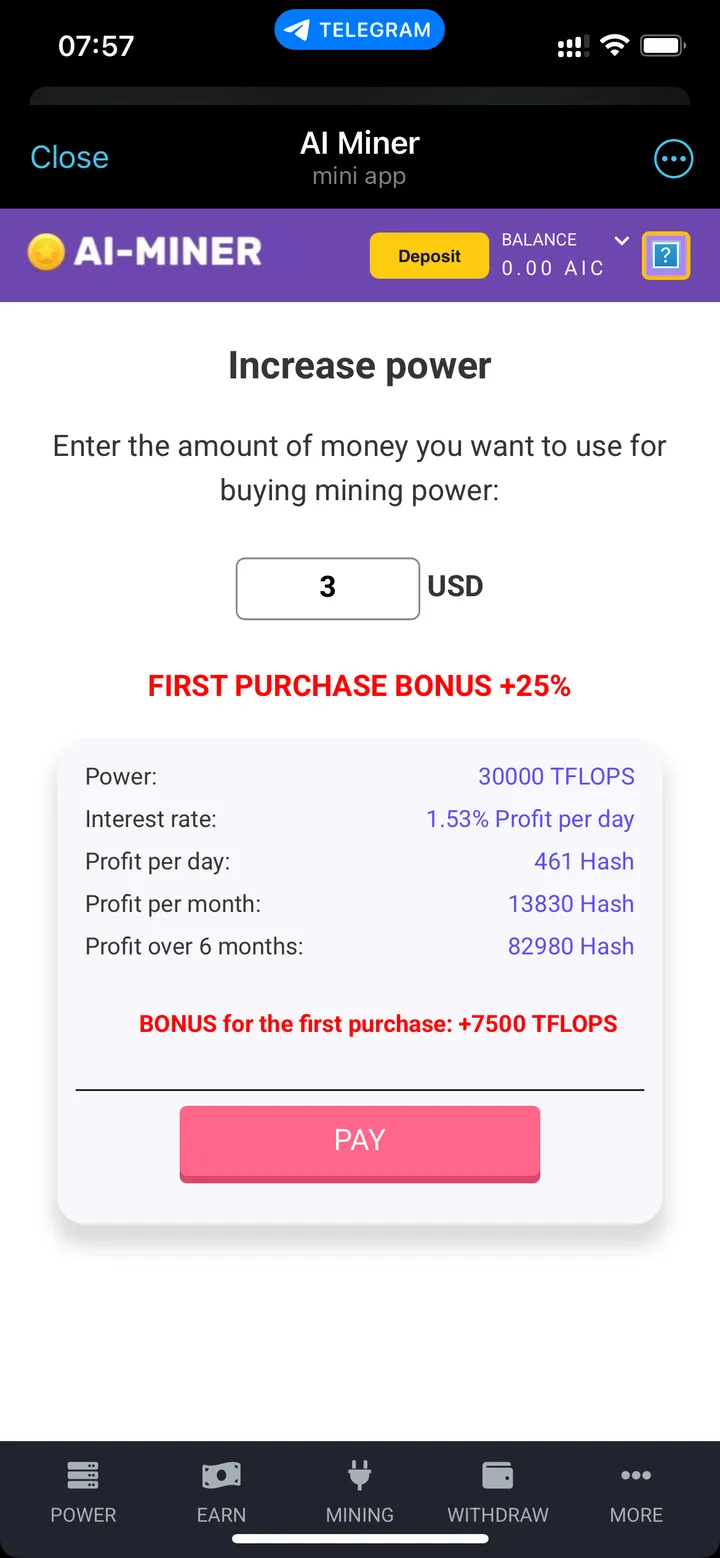Tap the 1.53% Profit per day rate
Image resolution: width=720 pixels, height=1558 pixels.
click(x=530, y=819)
